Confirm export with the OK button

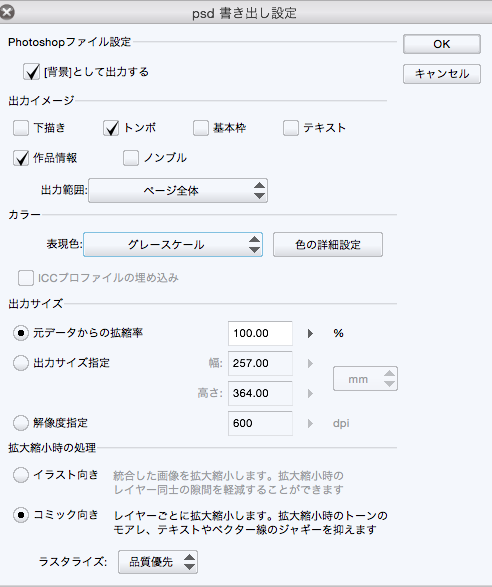tap(442, 44)
